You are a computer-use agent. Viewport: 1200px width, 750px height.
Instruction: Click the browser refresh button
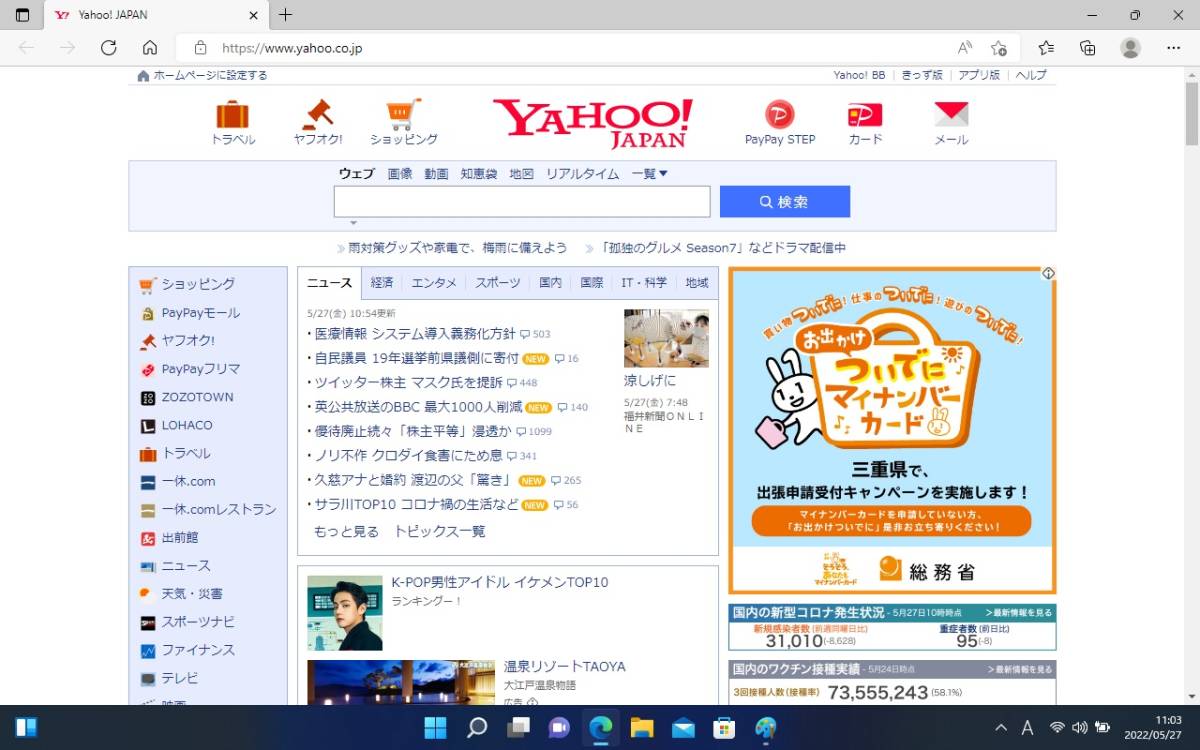[109, 47]
